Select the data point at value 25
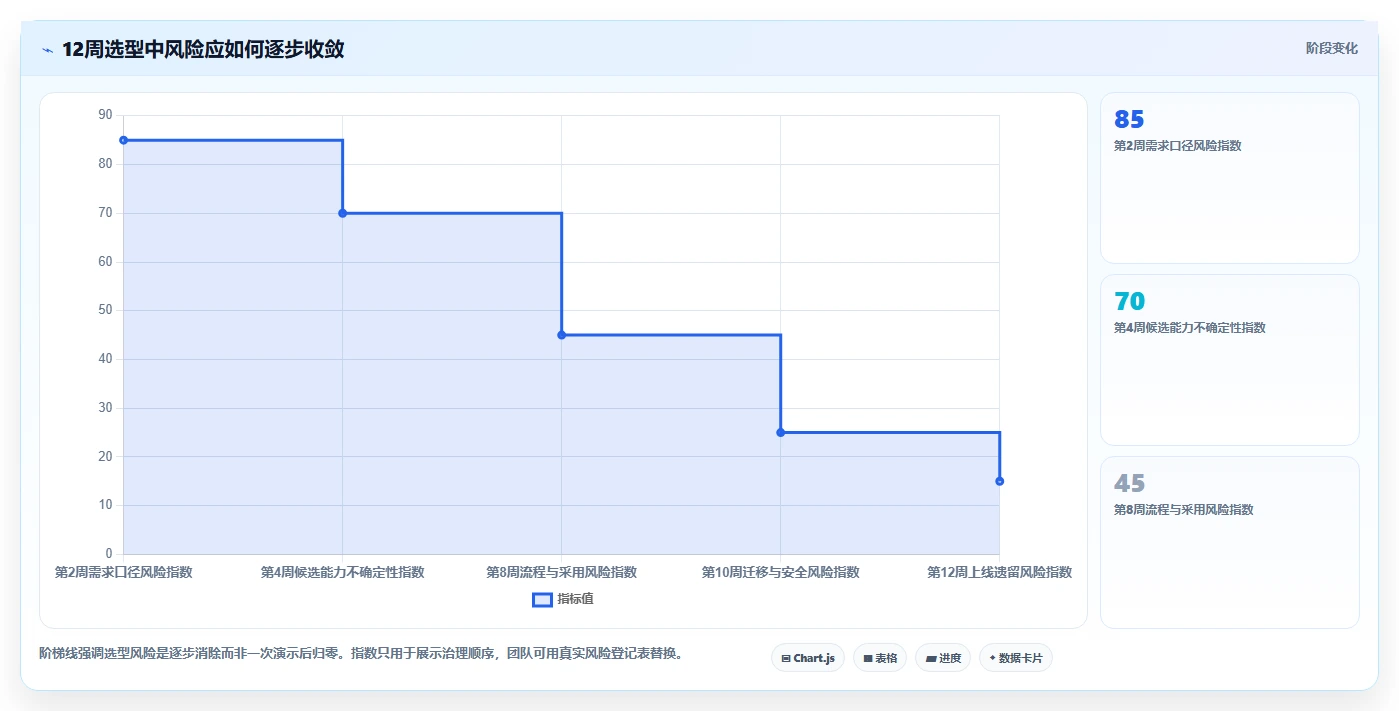 click(x=781, y=433)
